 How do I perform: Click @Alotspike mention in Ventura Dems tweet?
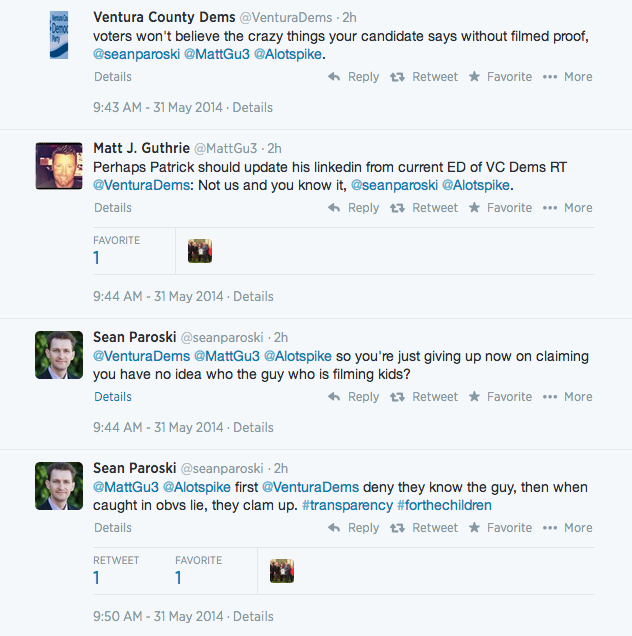pos(288,54)
